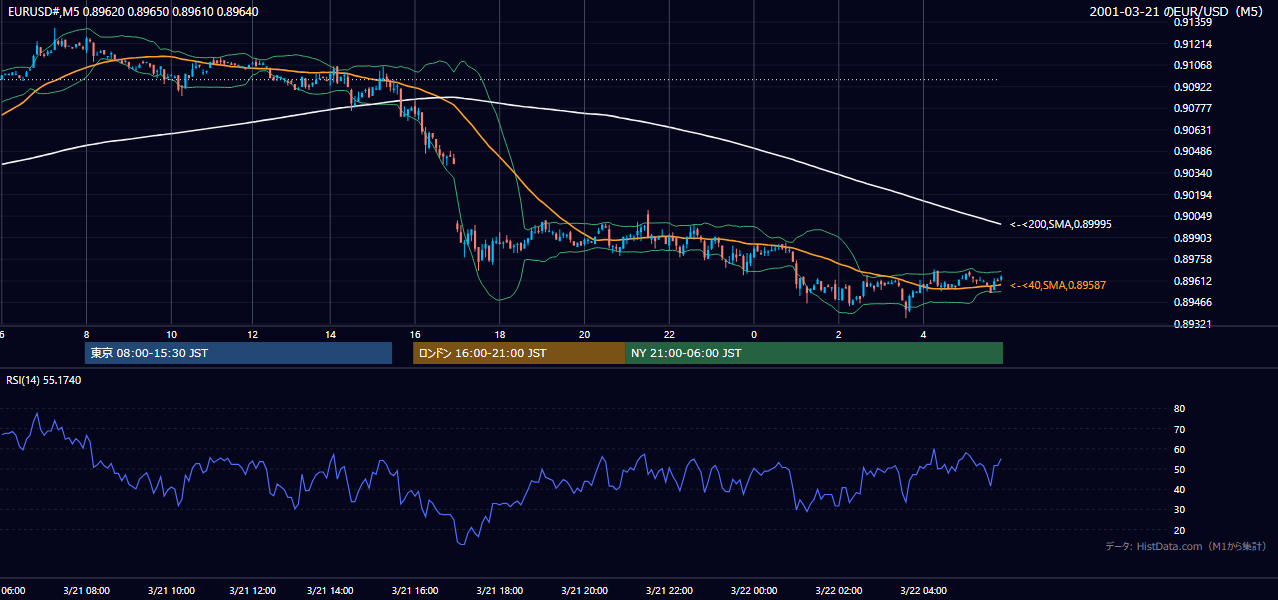This screenshot has width=1278, height=600.
Task: Click price level 0.91214 on price axis
Action: 1193,44
